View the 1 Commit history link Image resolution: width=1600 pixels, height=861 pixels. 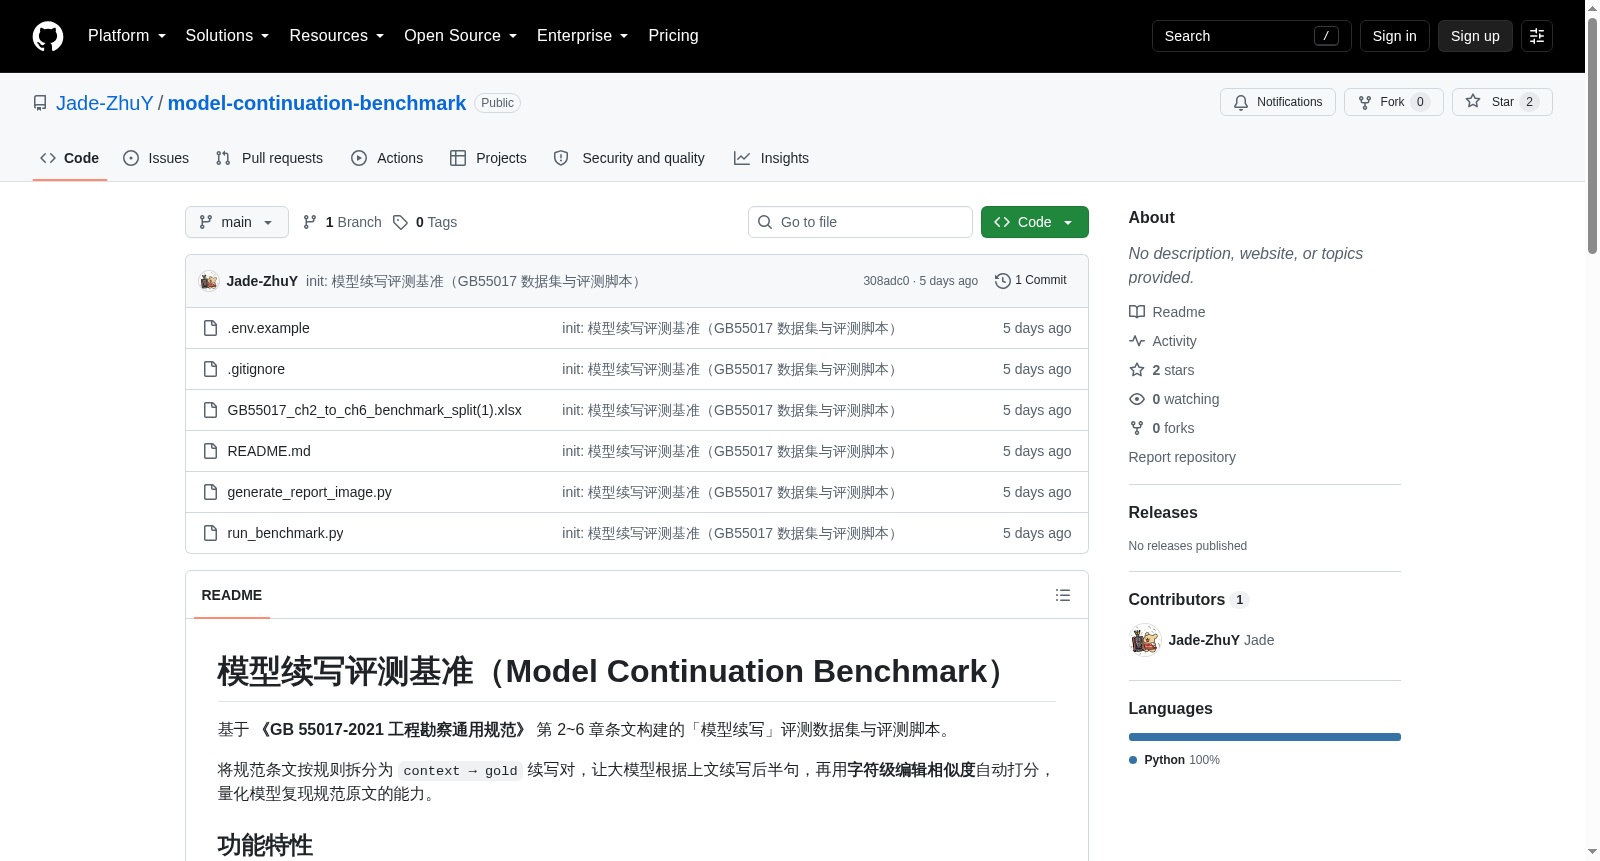pyautogui.click(x=1031, y=281)
